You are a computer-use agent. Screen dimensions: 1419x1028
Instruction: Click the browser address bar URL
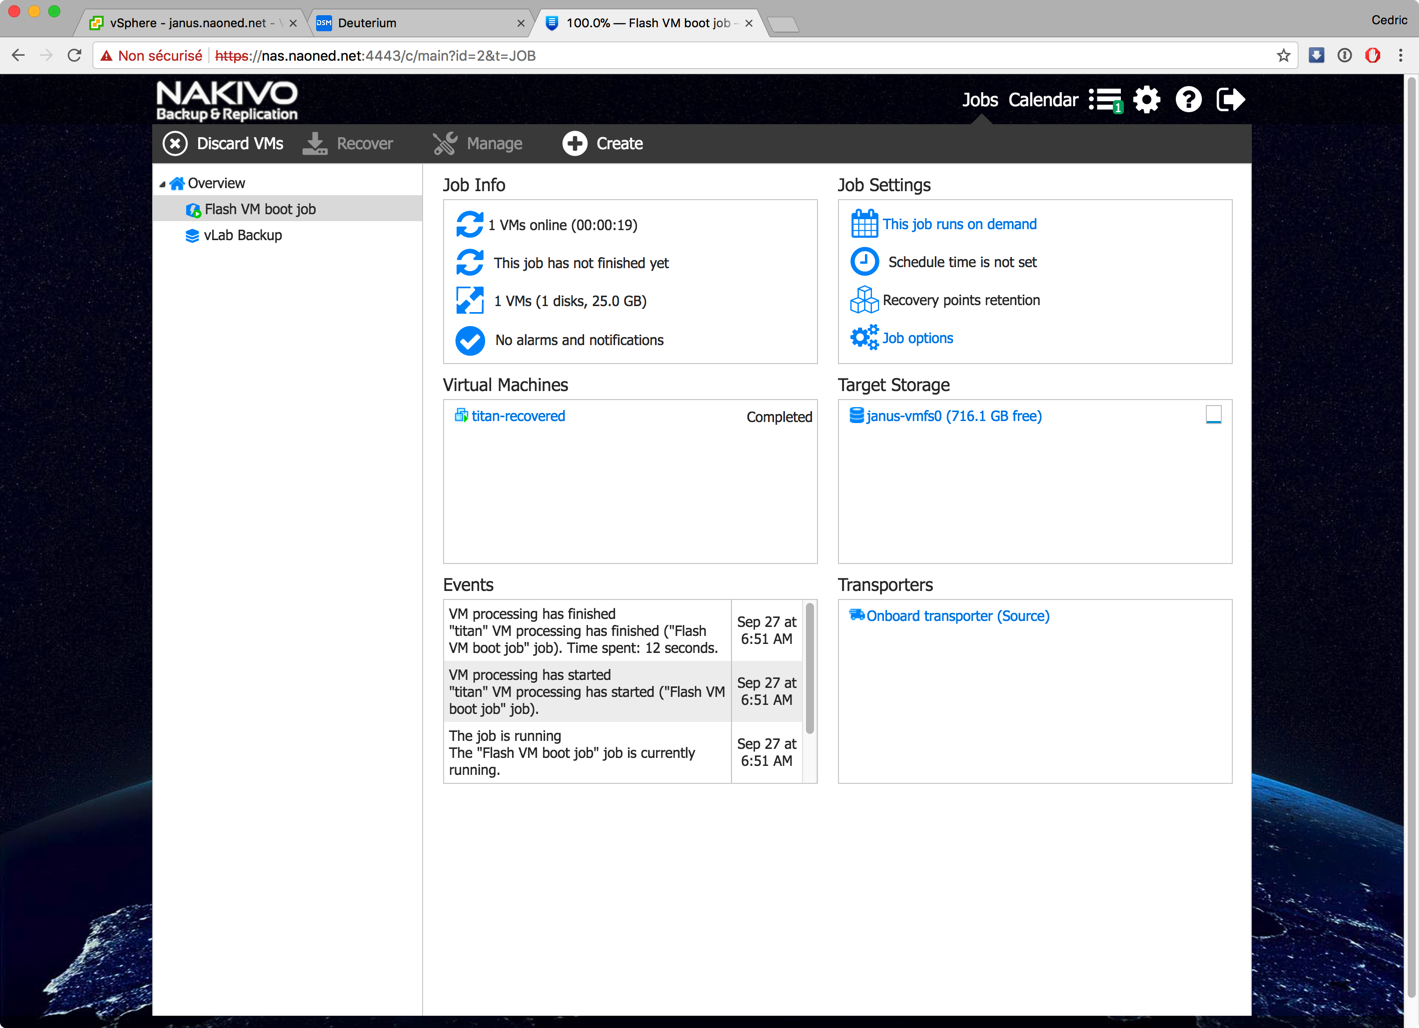click(x=376, y=56)
